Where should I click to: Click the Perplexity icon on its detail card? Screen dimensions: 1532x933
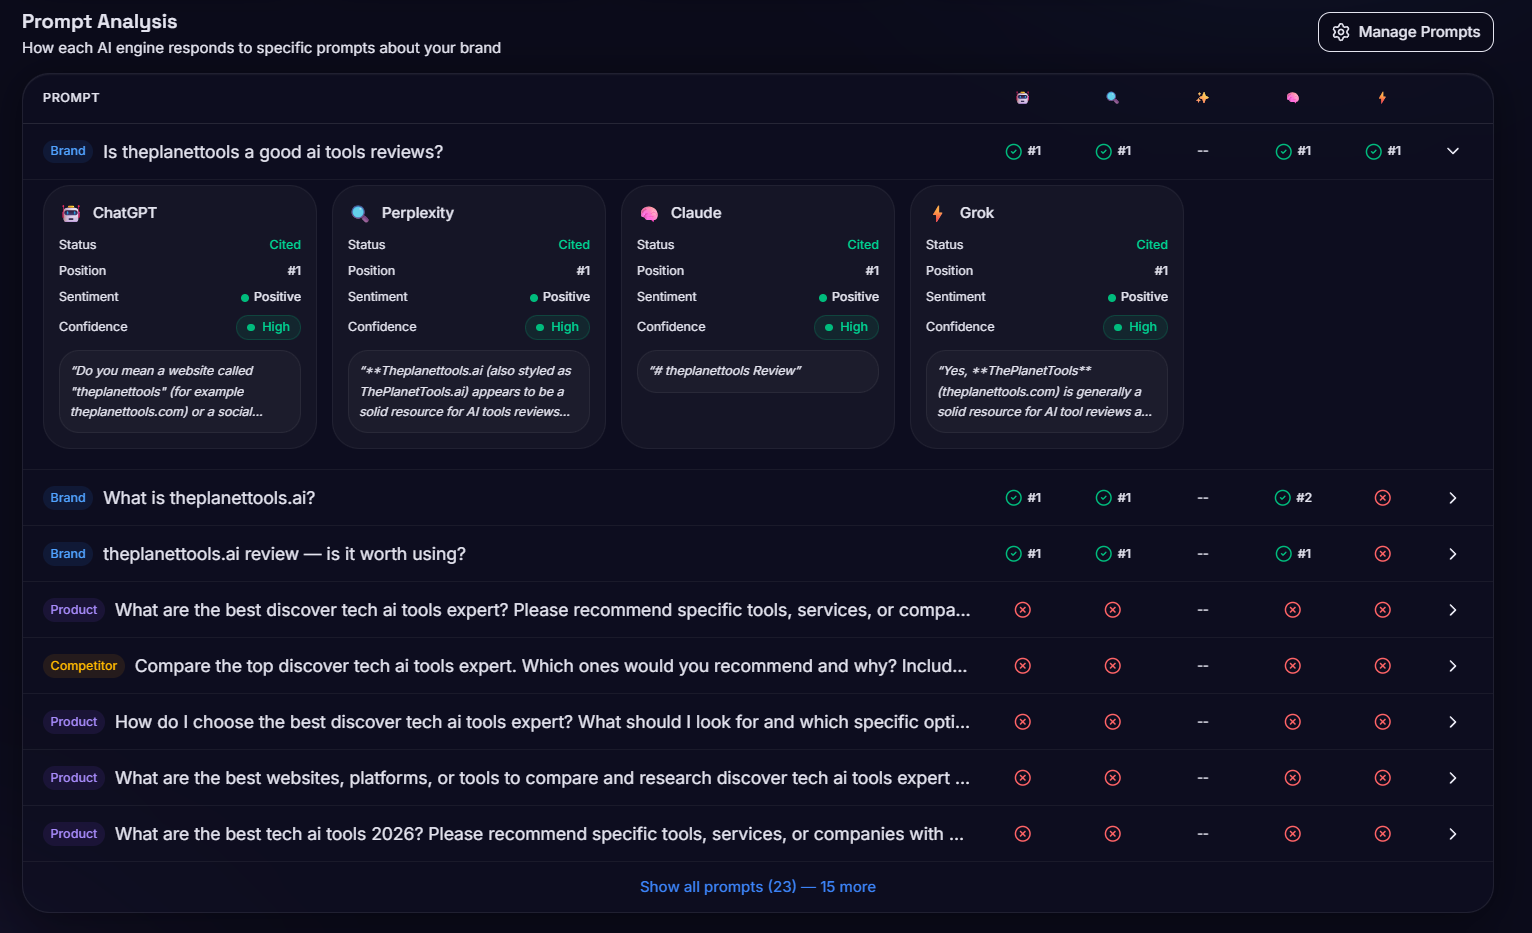click(360, 212)
